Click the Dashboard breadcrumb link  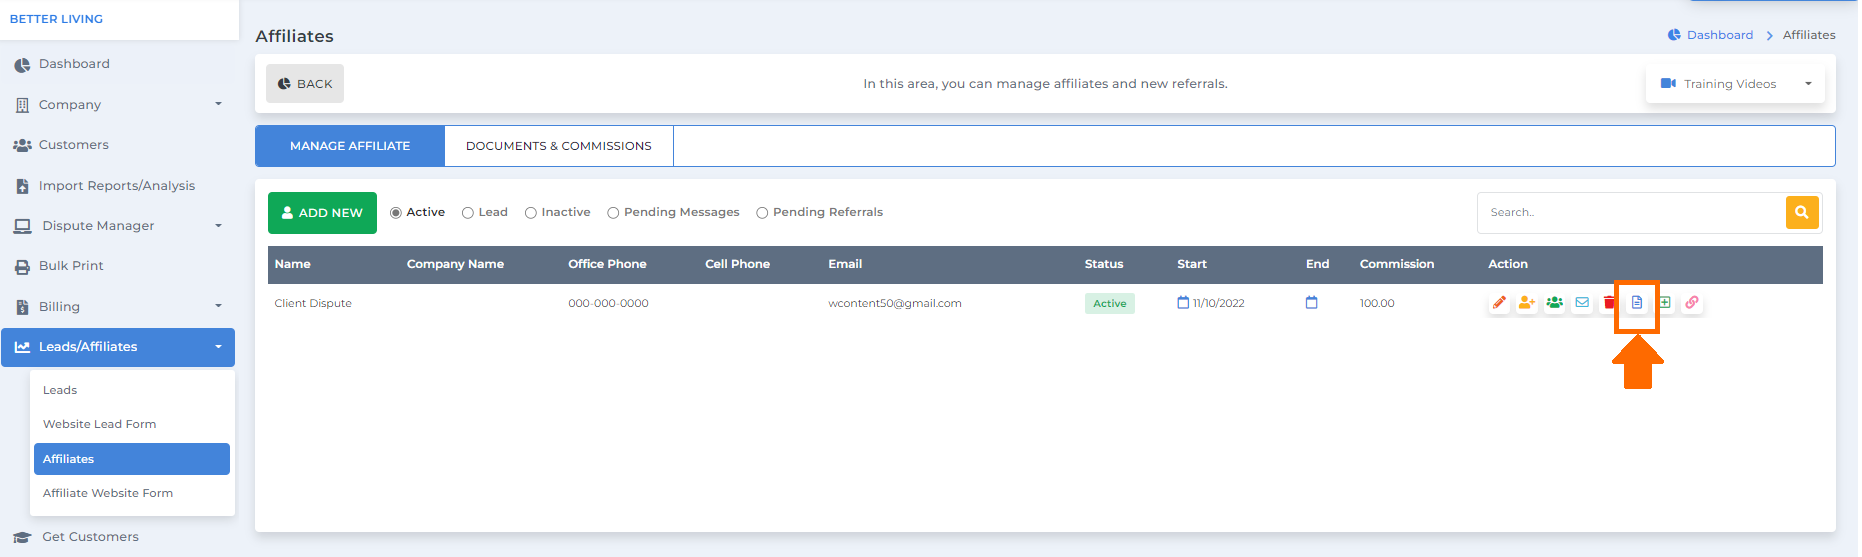pos(1719,35)
